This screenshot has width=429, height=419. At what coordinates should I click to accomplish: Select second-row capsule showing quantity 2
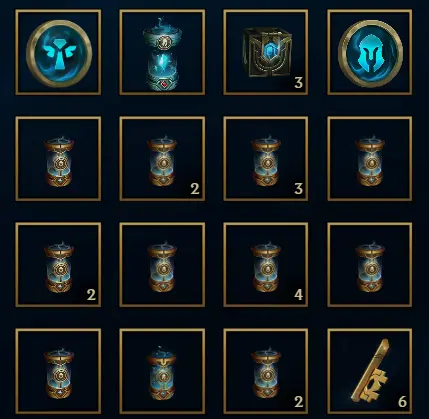point(162,159)
